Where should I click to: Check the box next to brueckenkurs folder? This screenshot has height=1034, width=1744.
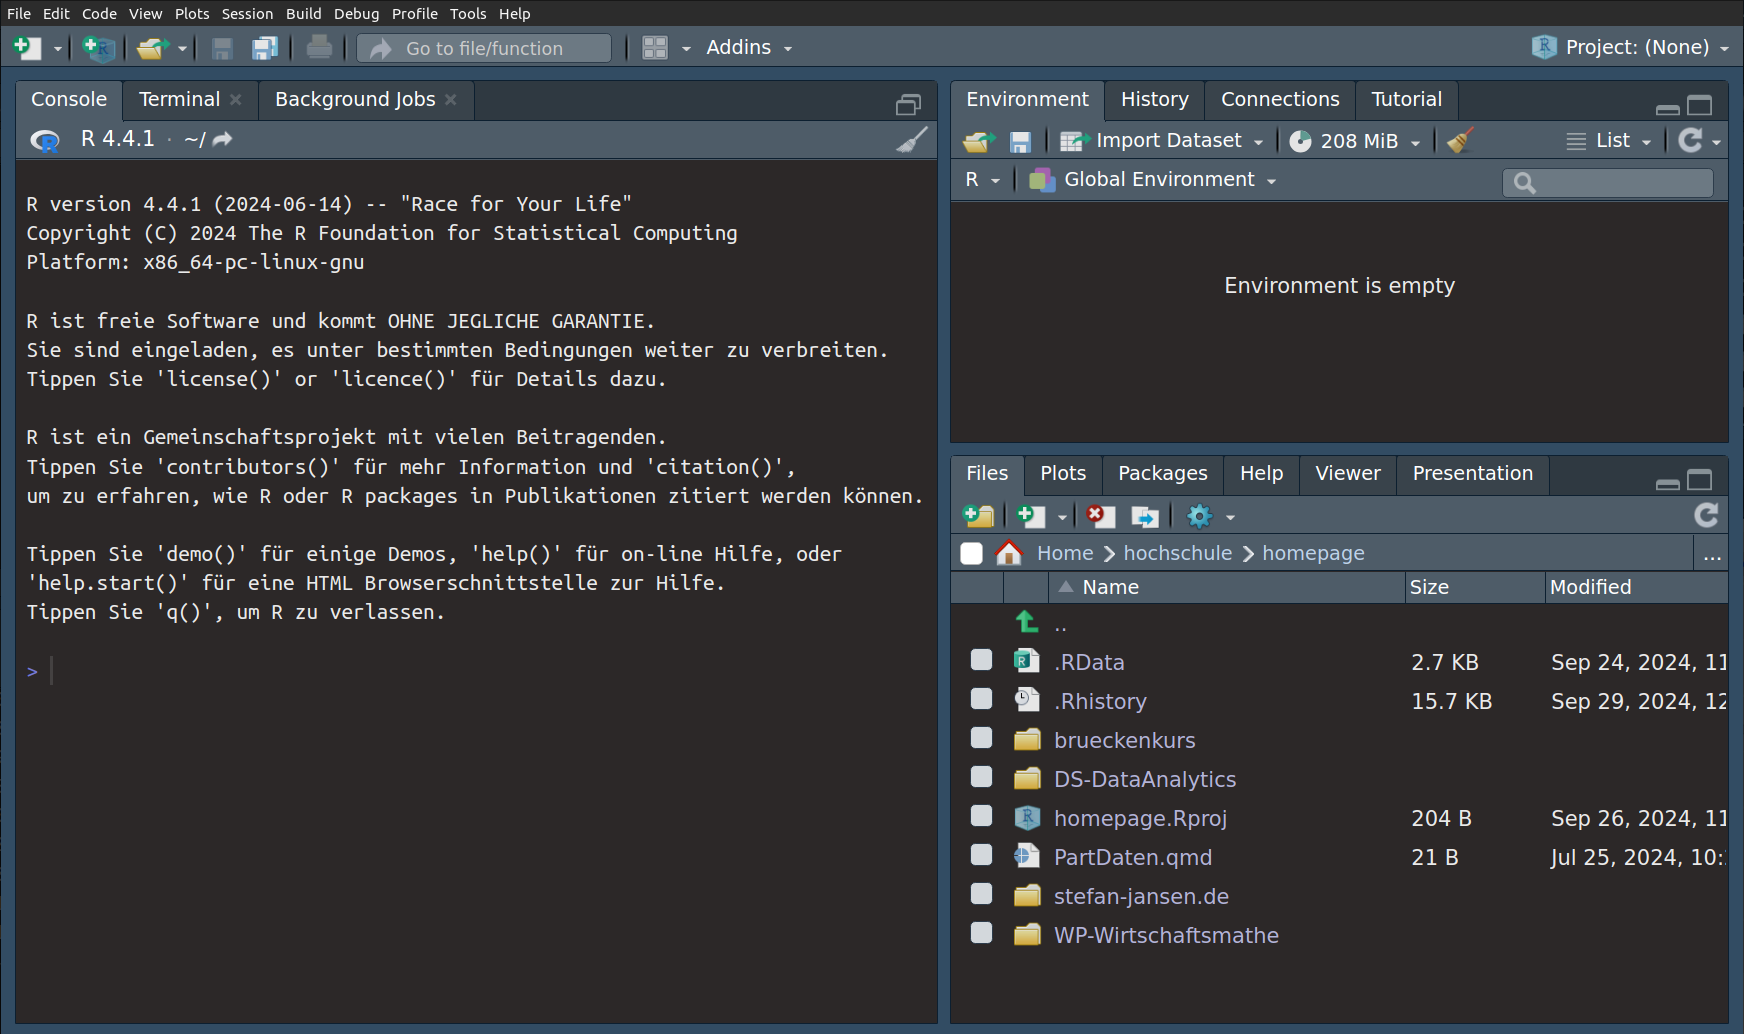[982, 738]
